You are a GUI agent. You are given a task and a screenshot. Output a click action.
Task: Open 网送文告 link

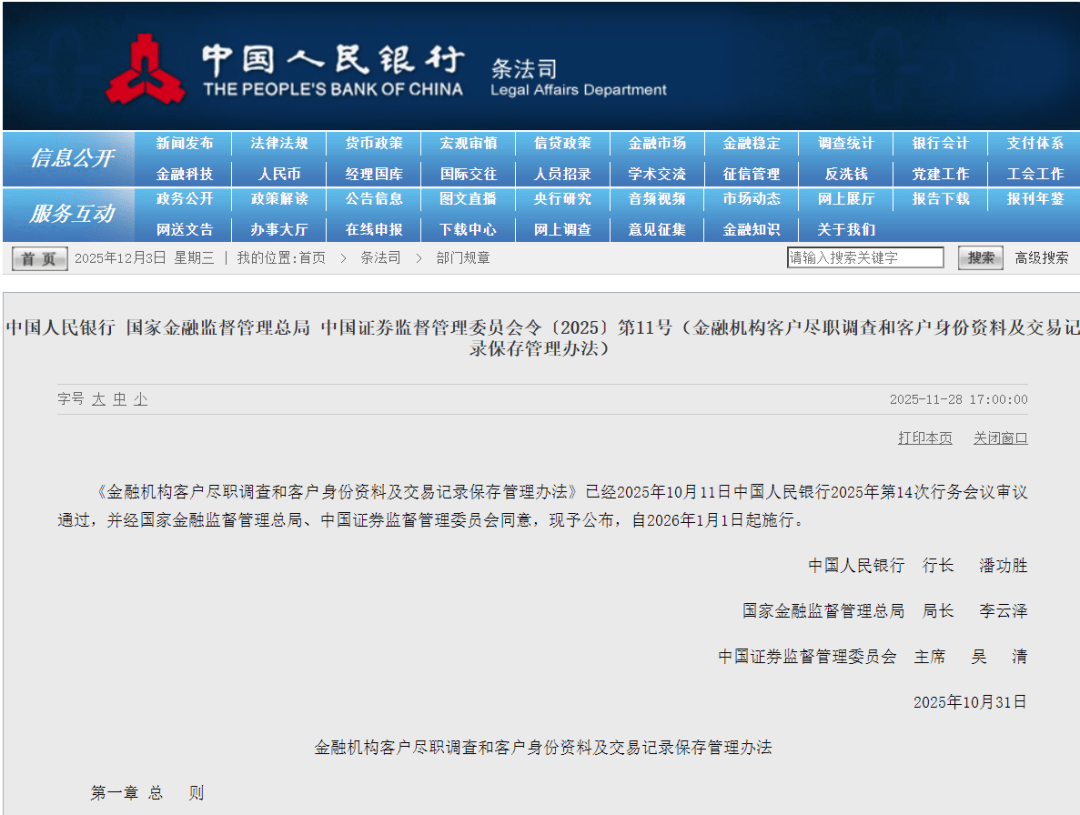185,230
